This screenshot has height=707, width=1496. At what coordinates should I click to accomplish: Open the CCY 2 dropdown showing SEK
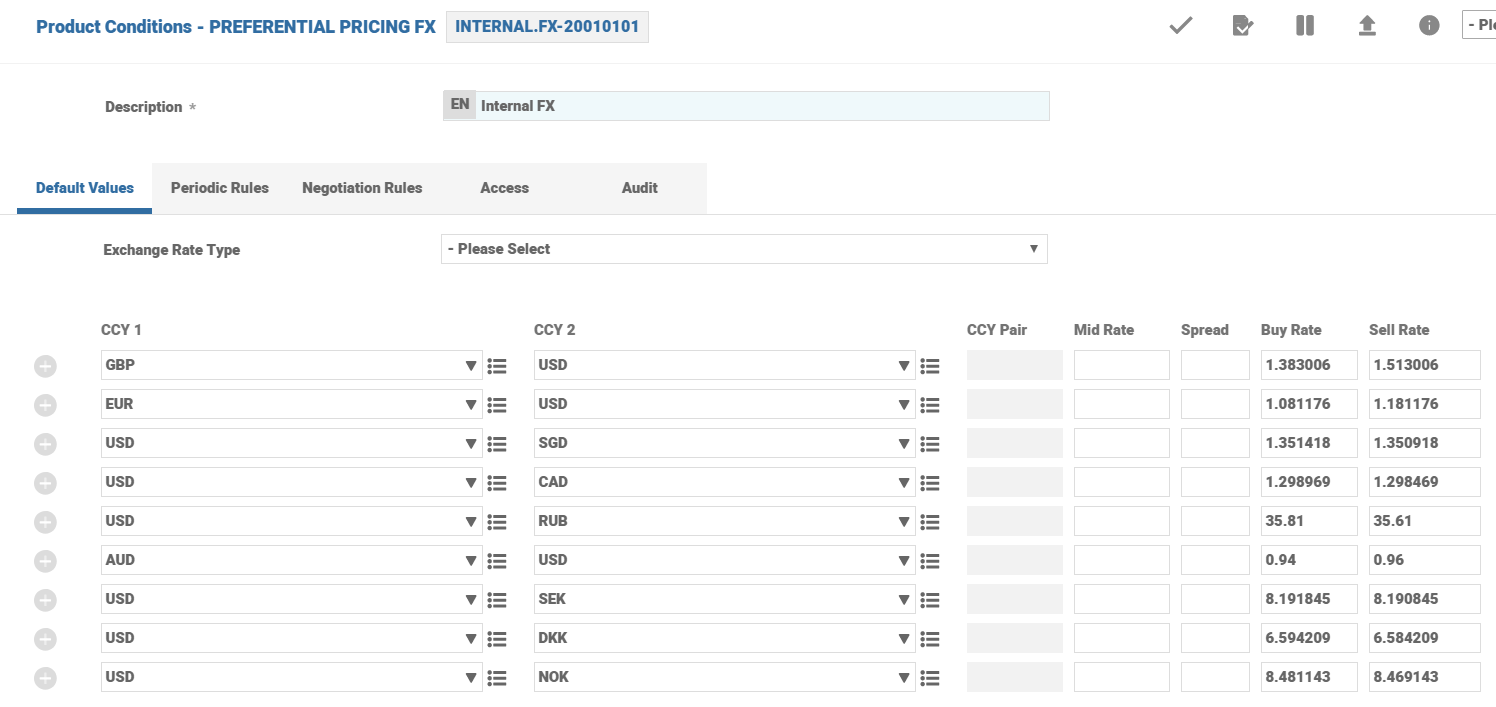coord(724,600)
